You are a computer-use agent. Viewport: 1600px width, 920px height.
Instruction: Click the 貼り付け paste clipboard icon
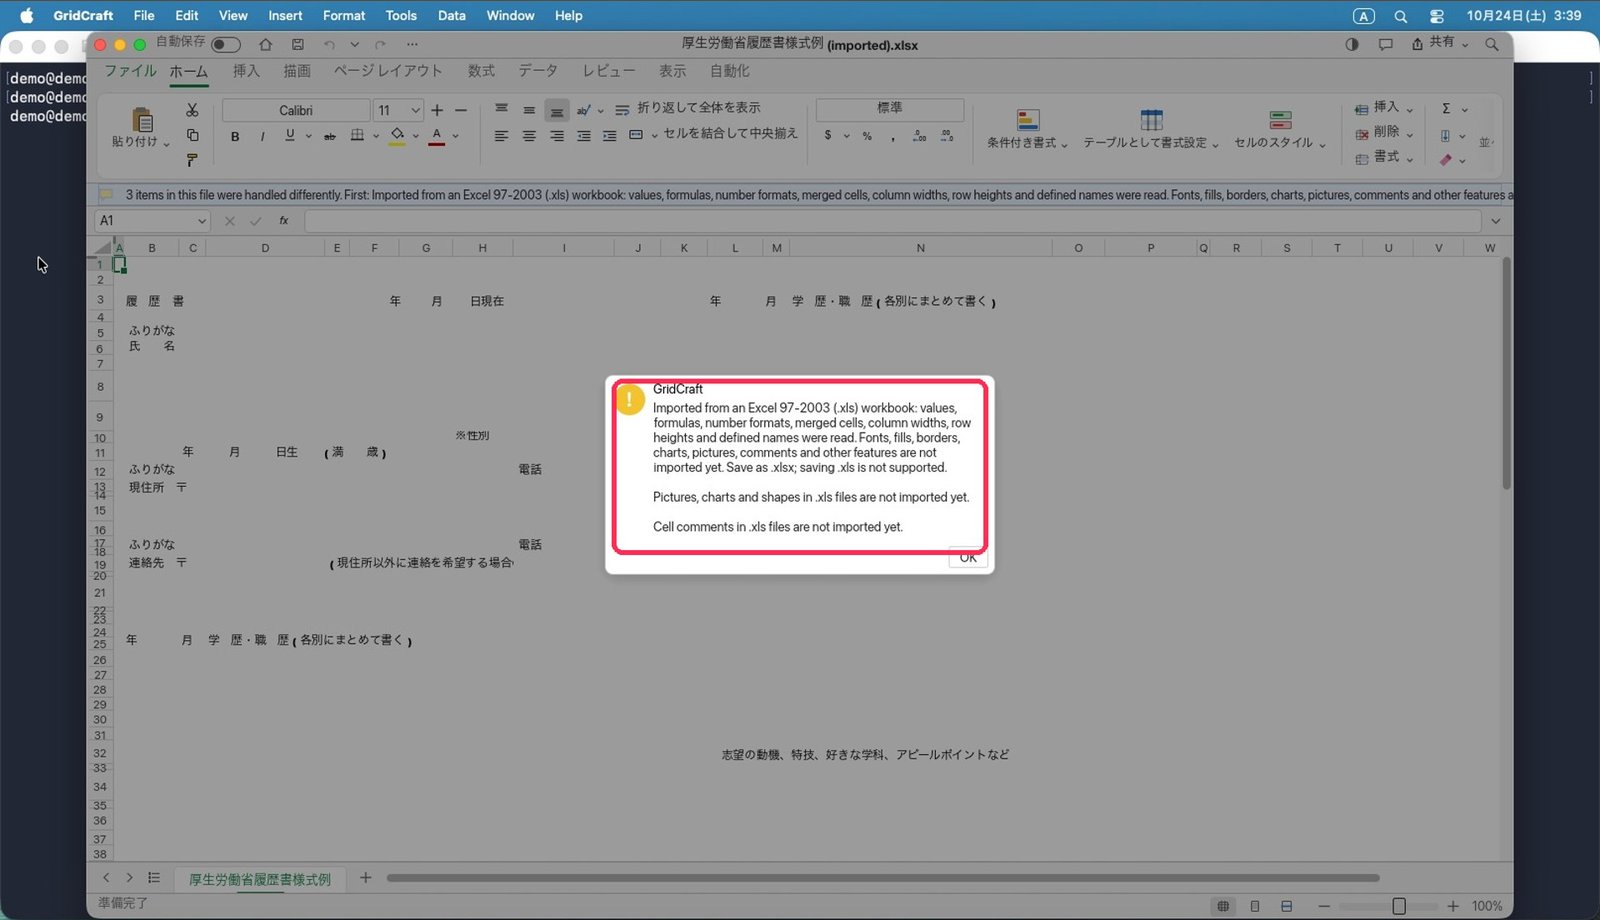142,120
